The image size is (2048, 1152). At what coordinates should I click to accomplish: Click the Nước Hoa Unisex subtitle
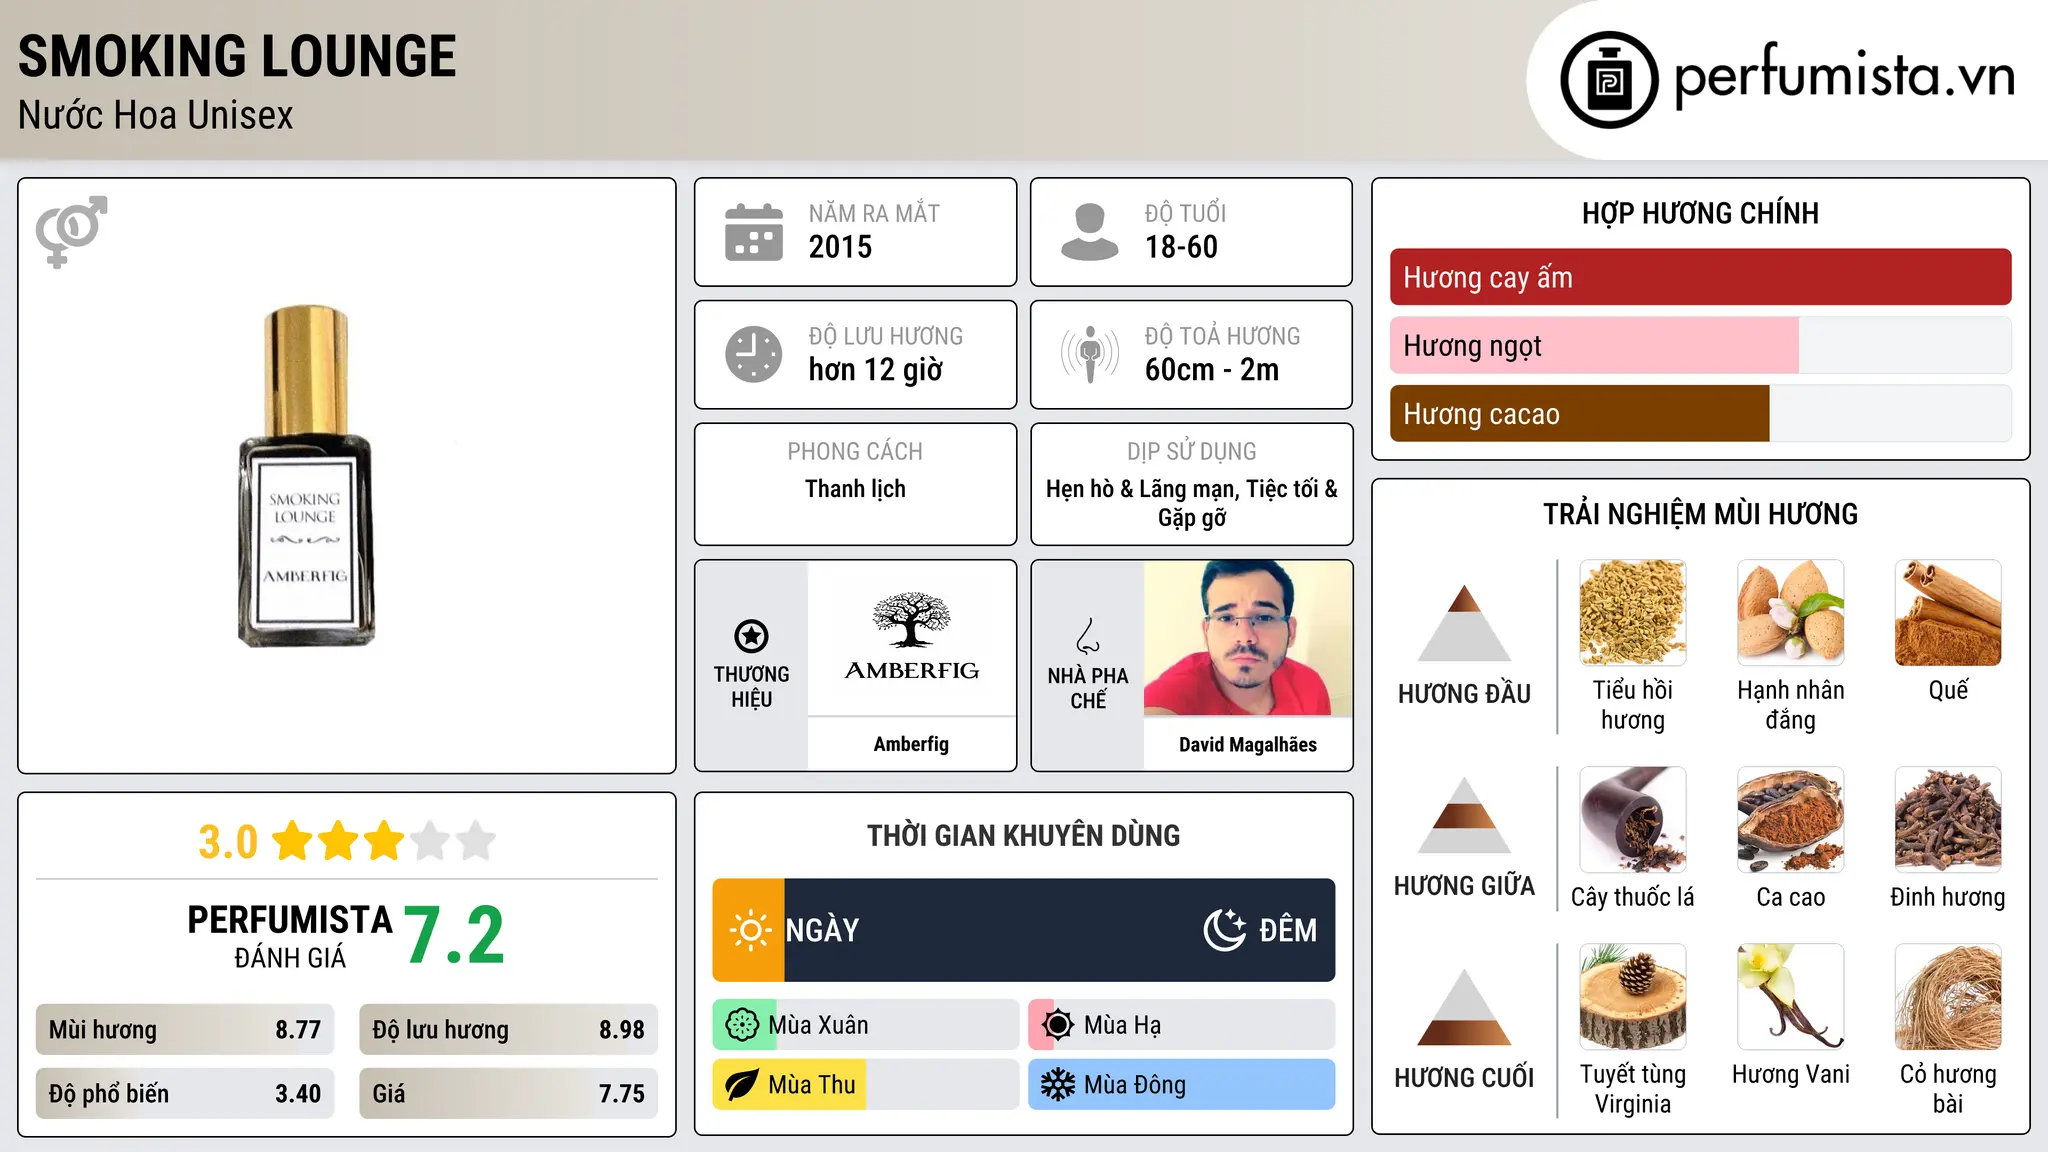(x=156, y=116)
